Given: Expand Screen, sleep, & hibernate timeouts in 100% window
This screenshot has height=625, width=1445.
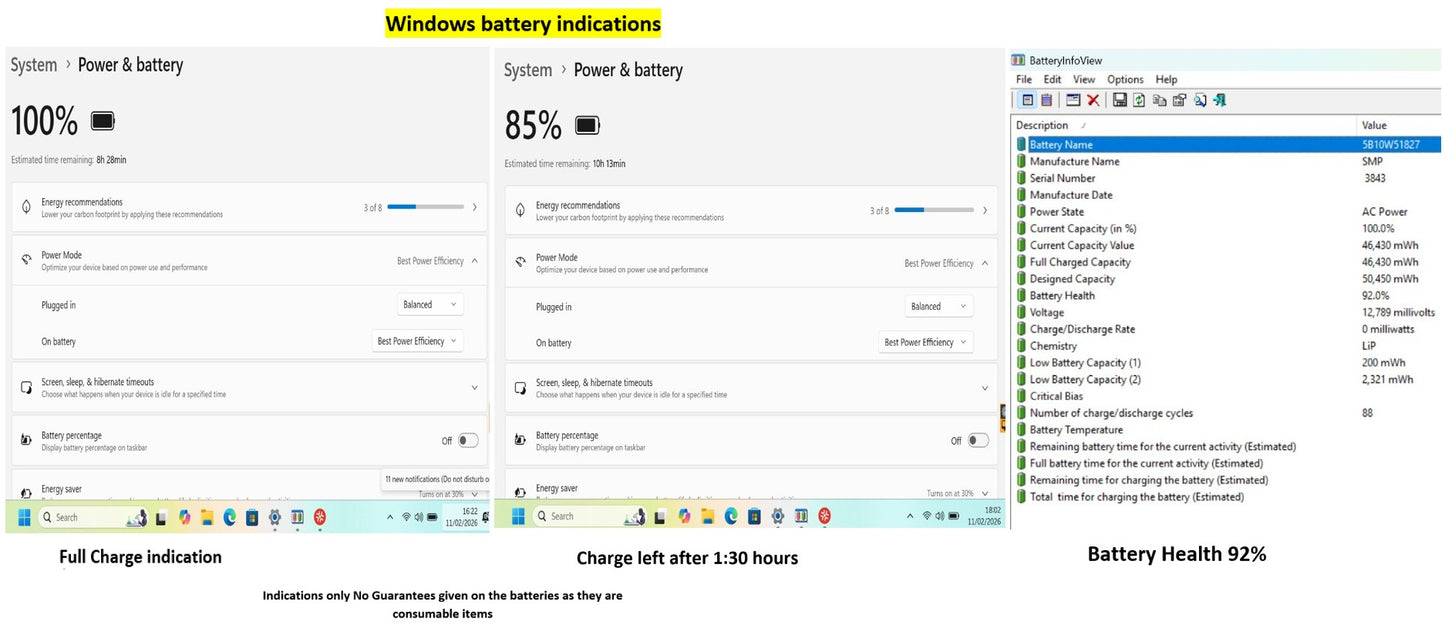Looking at the screenshot, I should [474, 387].
